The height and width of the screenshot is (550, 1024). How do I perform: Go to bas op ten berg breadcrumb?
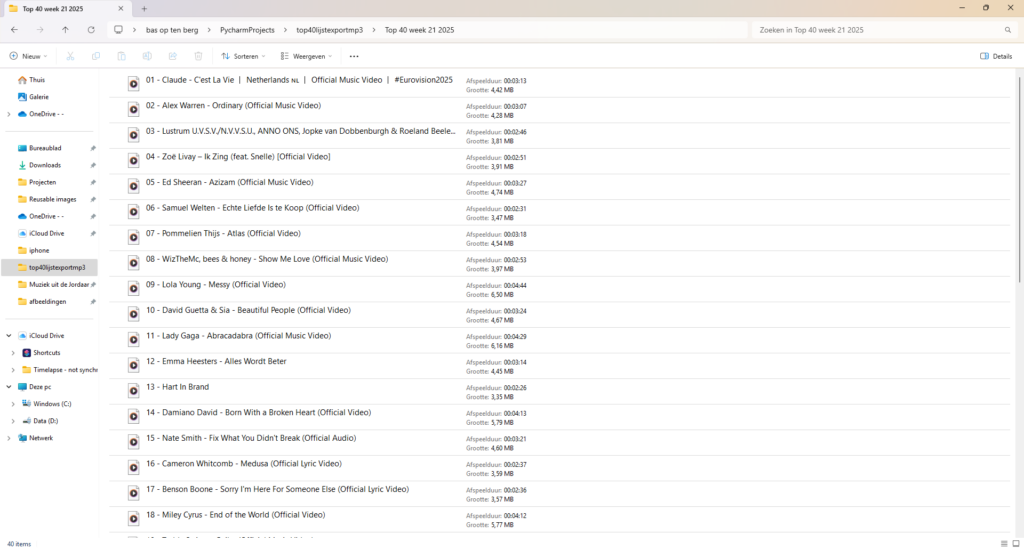pyautogui.click(x=172, y=30)
